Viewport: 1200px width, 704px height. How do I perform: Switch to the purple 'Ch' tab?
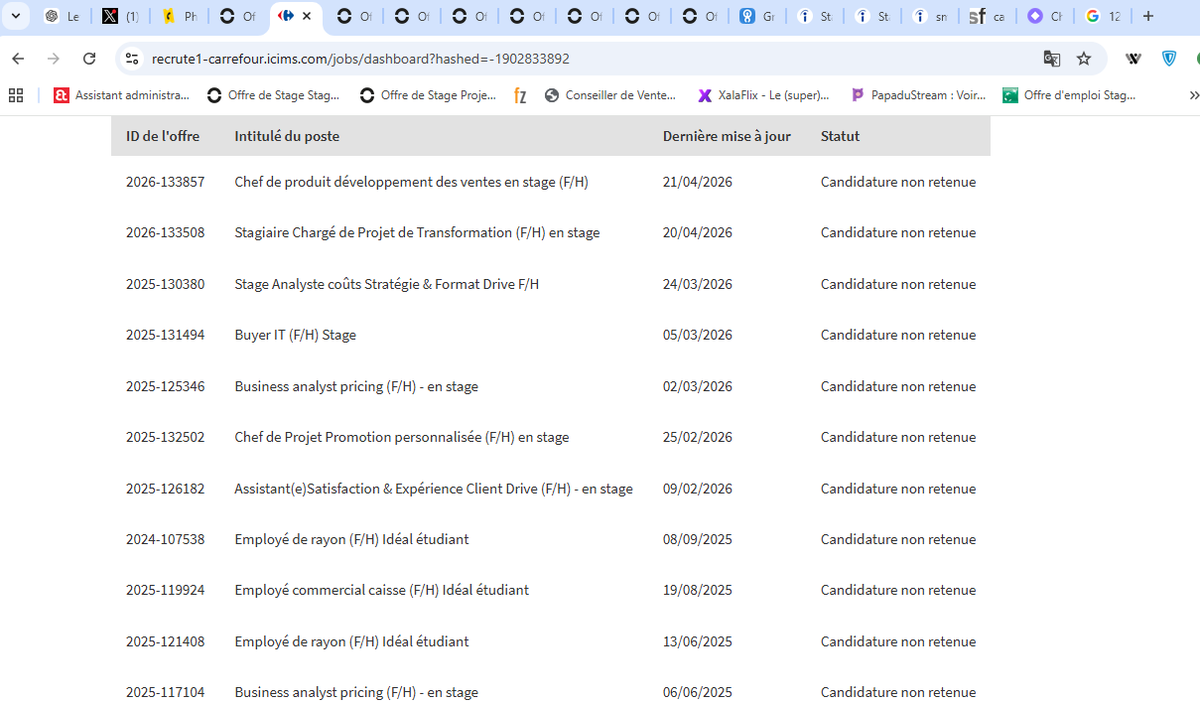[x=1045, y=16]
